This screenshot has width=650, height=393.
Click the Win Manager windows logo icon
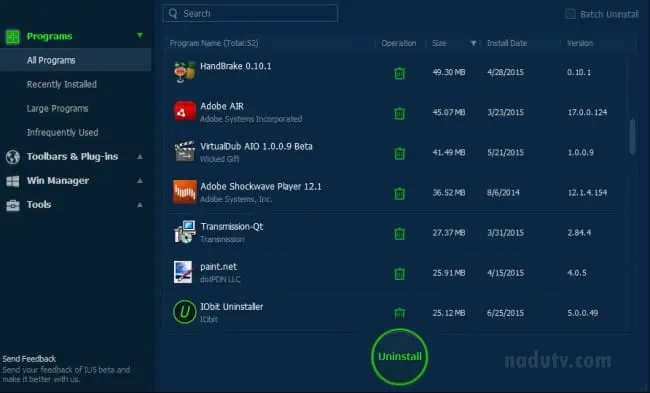click(x=12, y=181)
